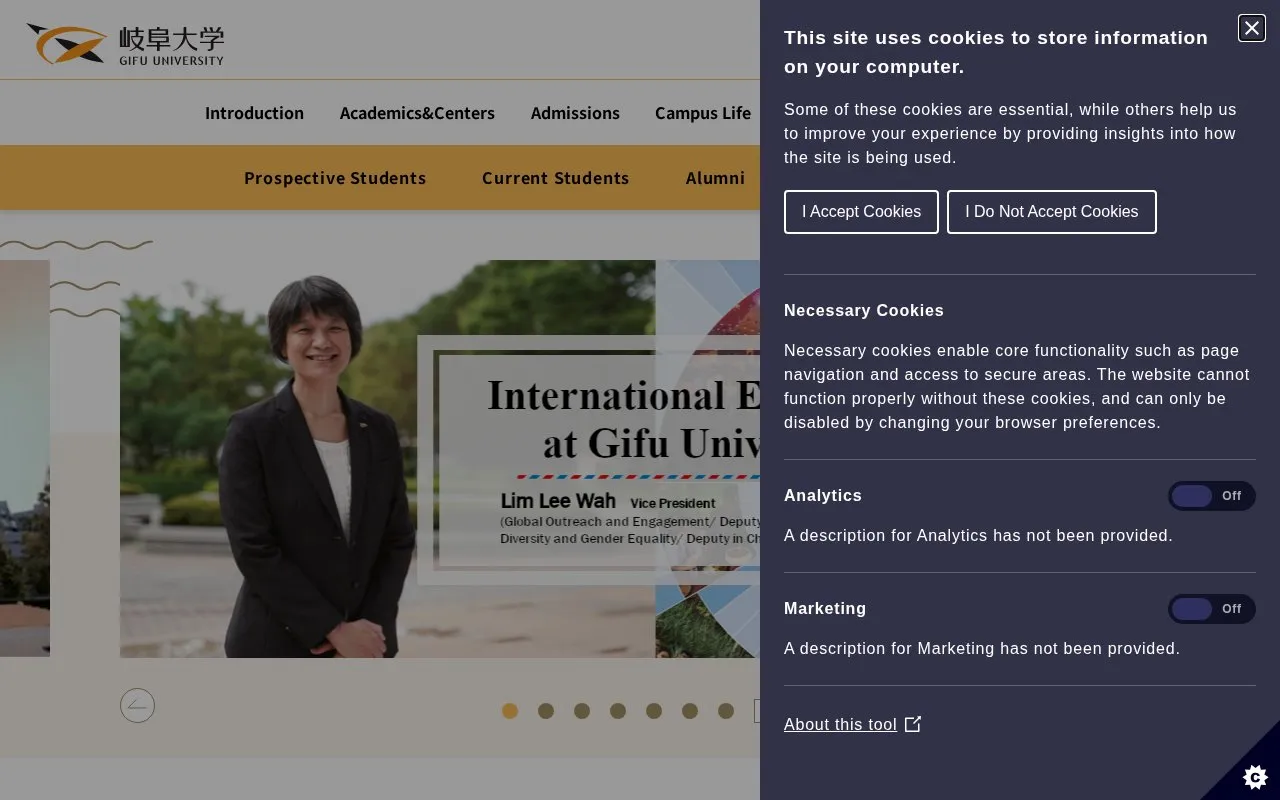
Task: Select the fourth carousel dot
Action: [618, 711]
